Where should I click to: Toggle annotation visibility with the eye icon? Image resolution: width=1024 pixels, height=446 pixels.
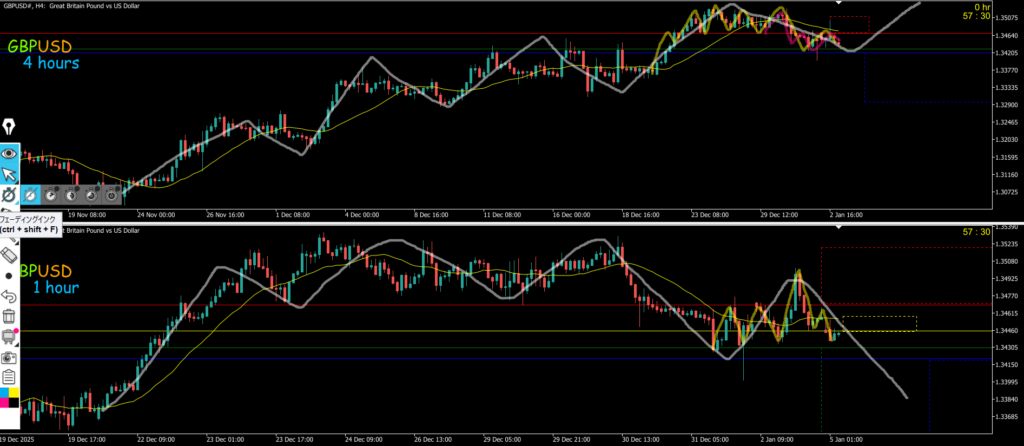(10, 153)
